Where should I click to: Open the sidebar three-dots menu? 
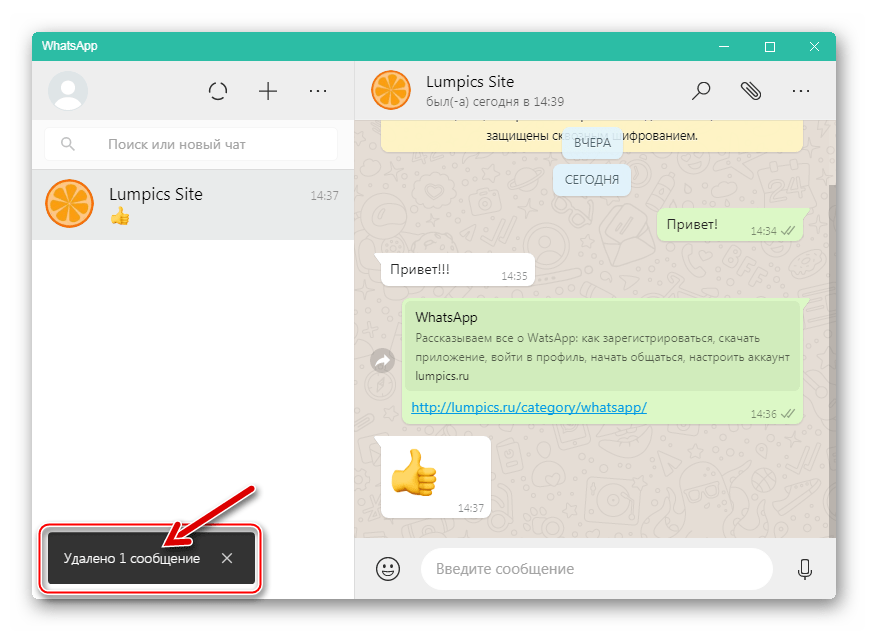318,91
